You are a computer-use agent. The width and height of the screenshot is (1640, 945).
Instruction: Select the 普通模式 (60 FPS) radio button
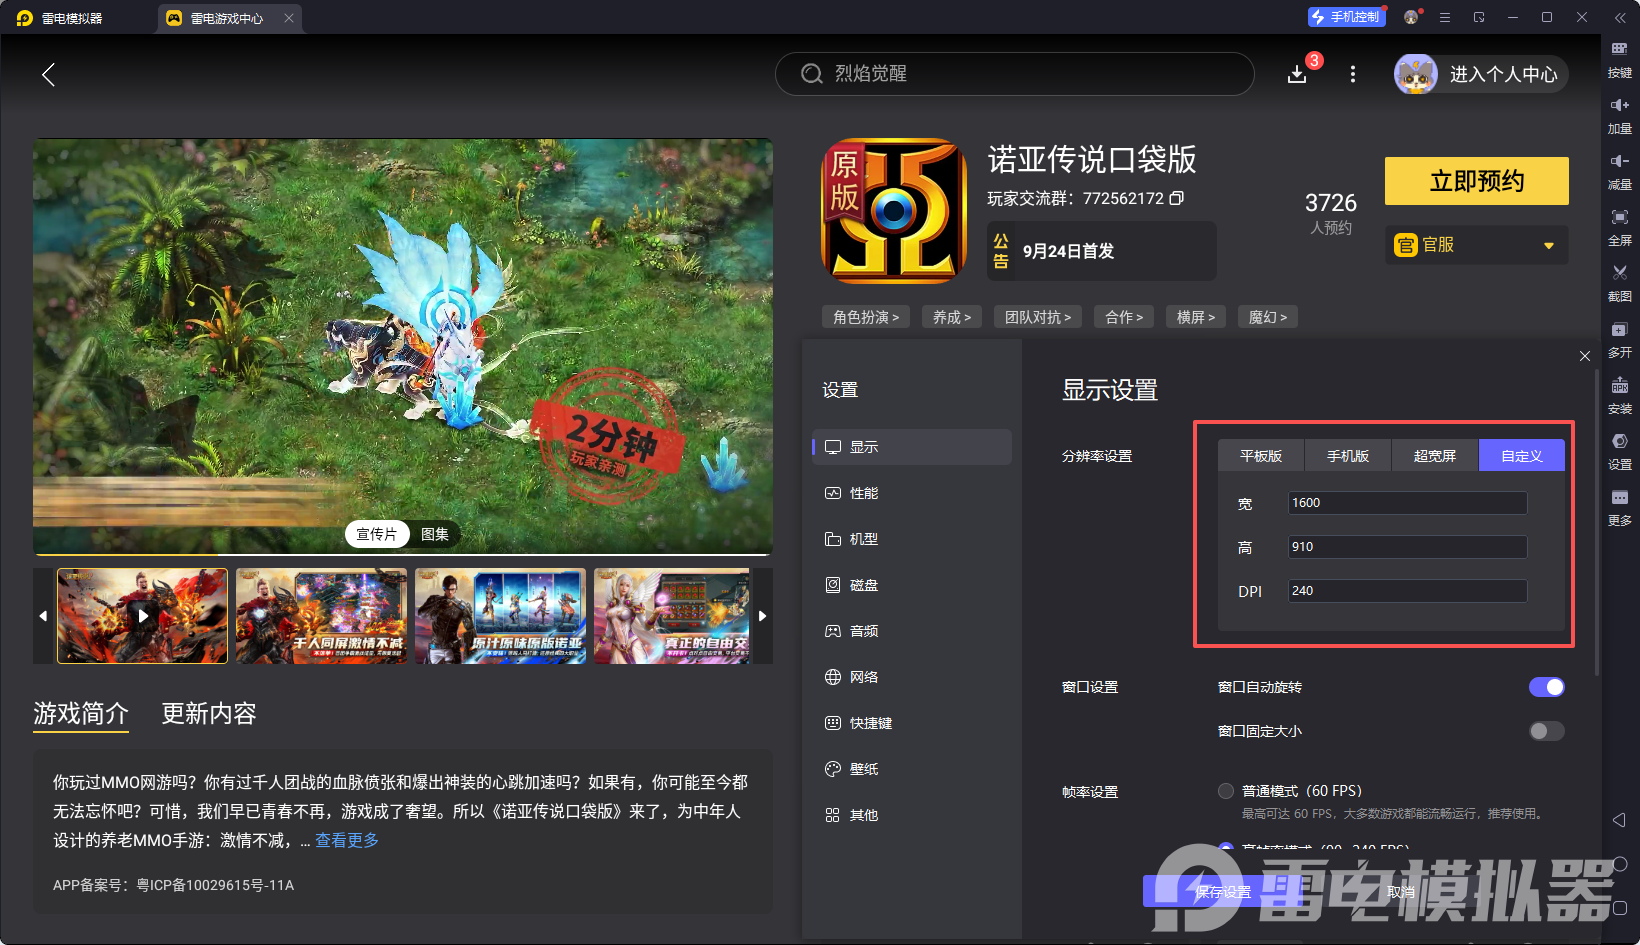tap(1226, 791)
